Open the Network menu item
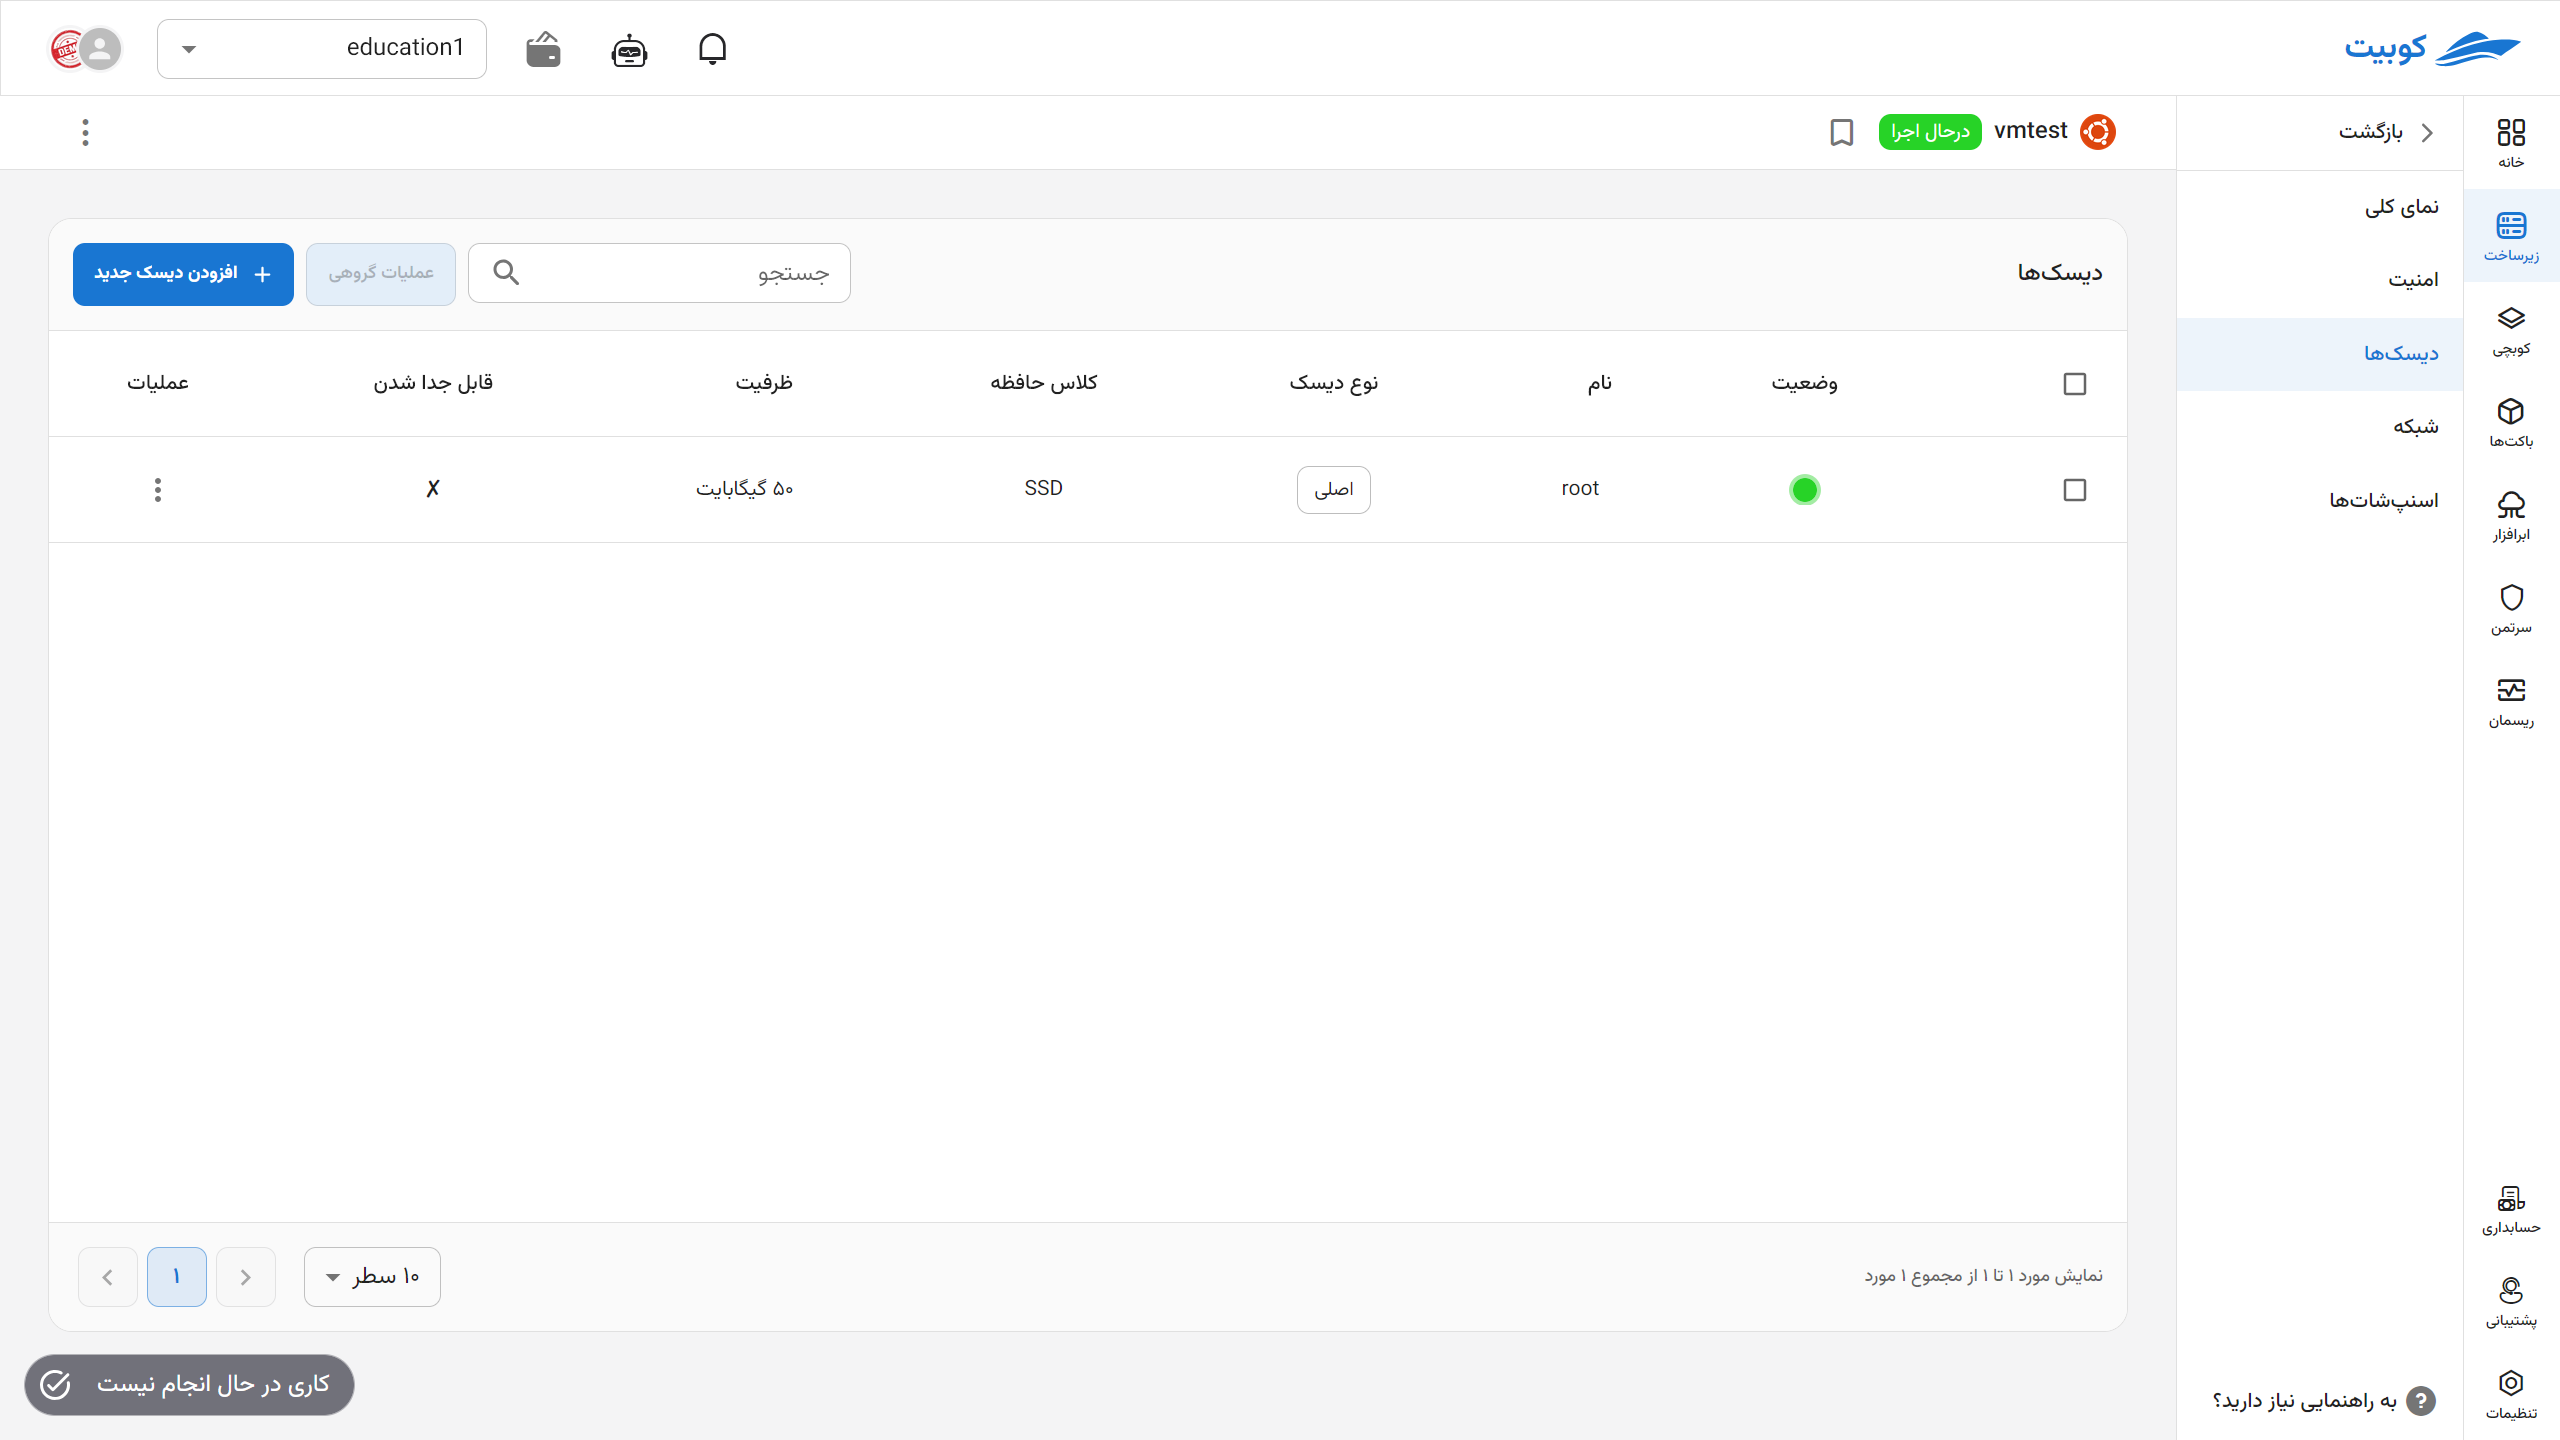The width and height of the screenshot is (2560, 1440). [x=2415, y=427]
